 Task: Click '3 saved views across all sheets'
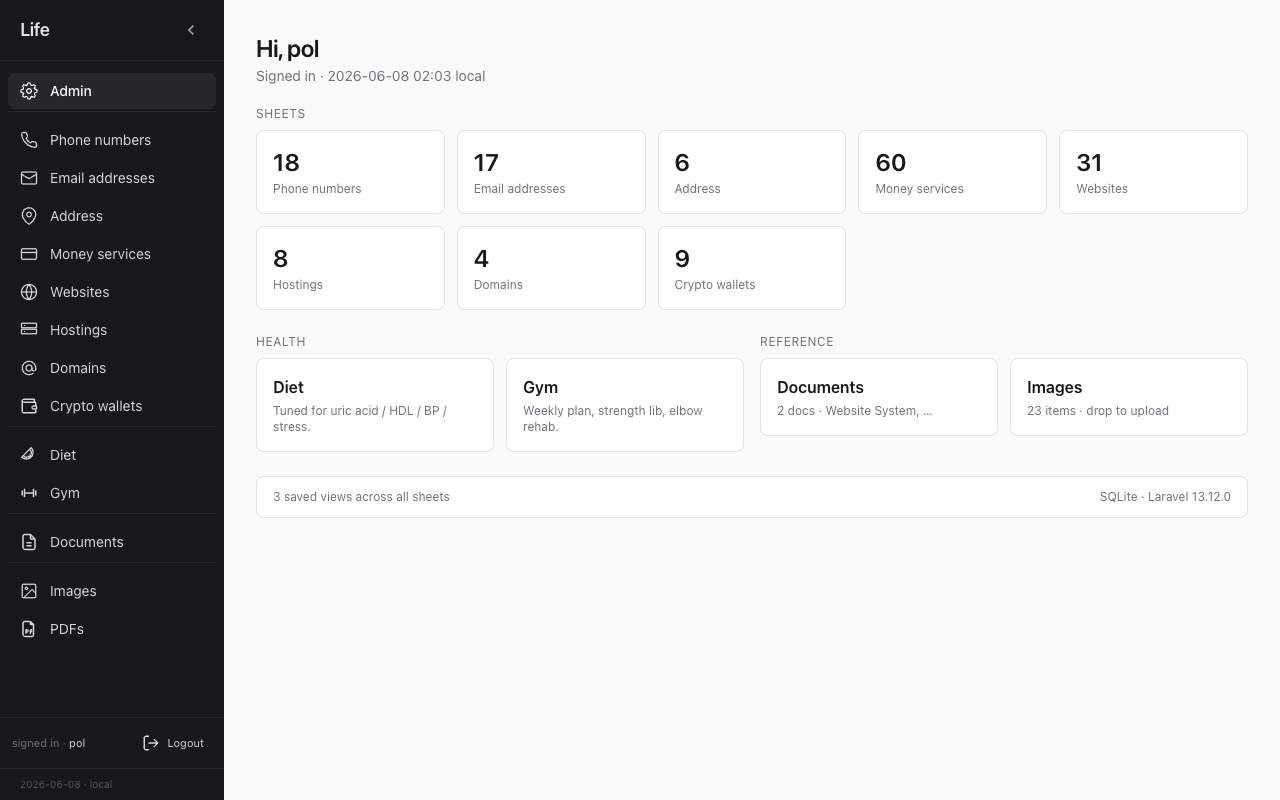361,497
